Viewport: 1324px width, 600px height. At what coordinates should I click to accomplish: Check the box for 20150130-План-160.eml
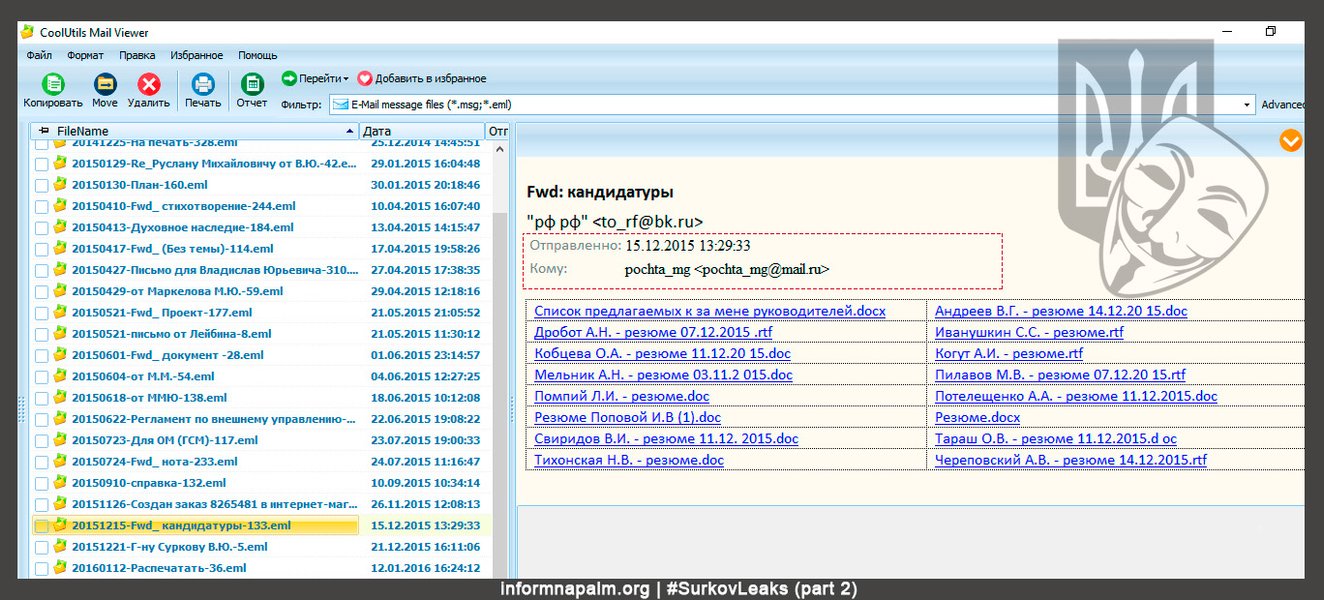[x=41, y=185]
